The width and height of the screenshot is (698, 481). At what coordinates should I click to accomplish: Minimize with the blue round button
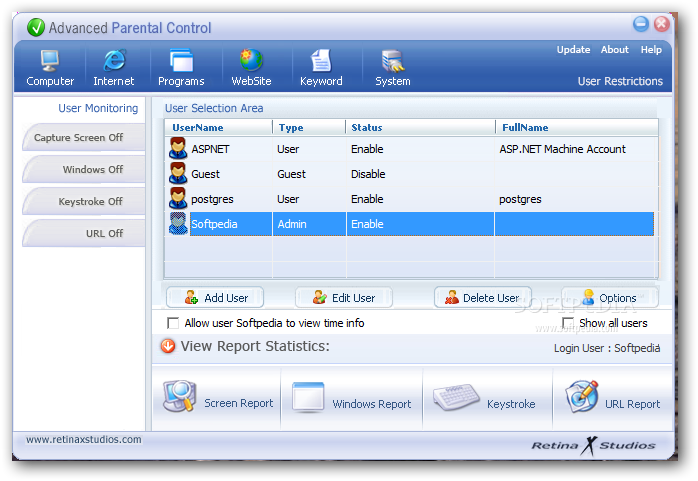pyautogui.click(x=641, y=24)
